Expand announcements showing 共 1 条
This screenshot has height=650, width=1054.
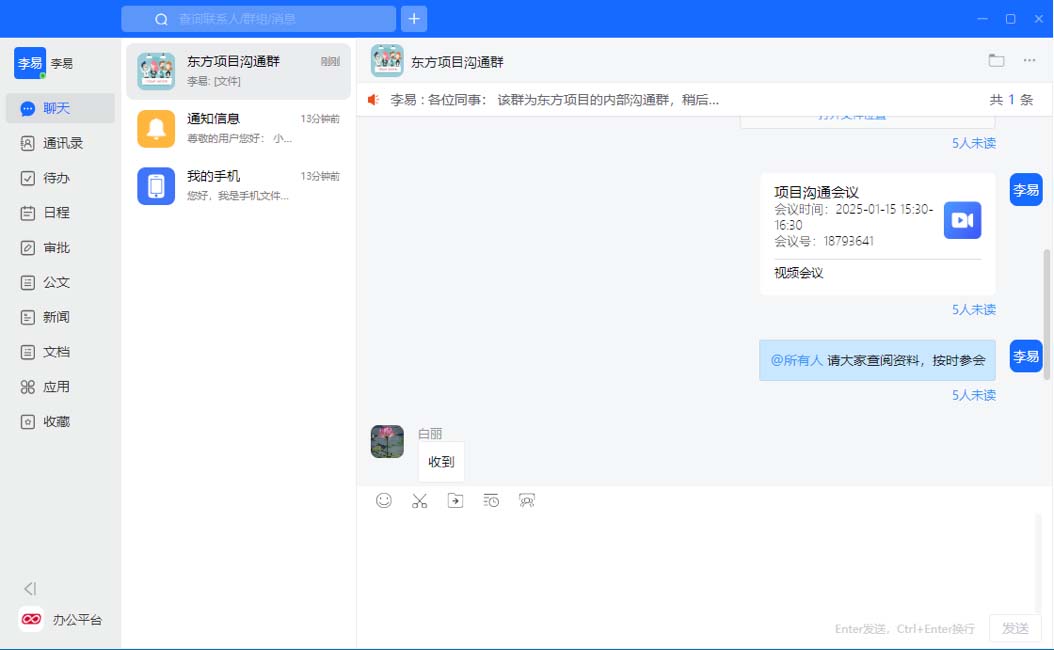1010,100
